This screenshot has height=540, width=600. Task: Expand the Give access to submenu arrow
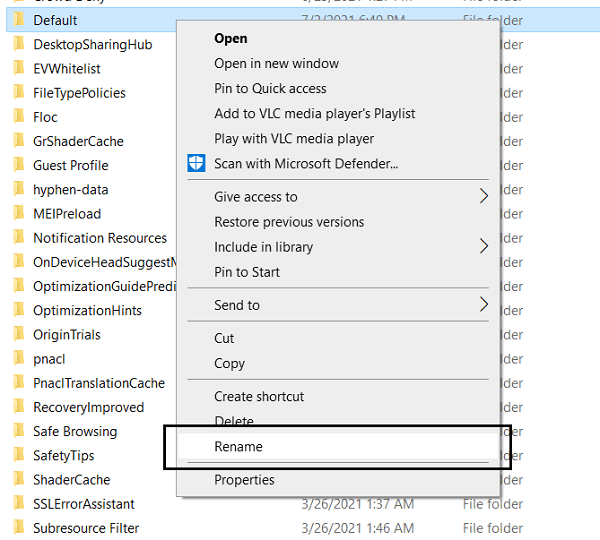coord(484,196)
